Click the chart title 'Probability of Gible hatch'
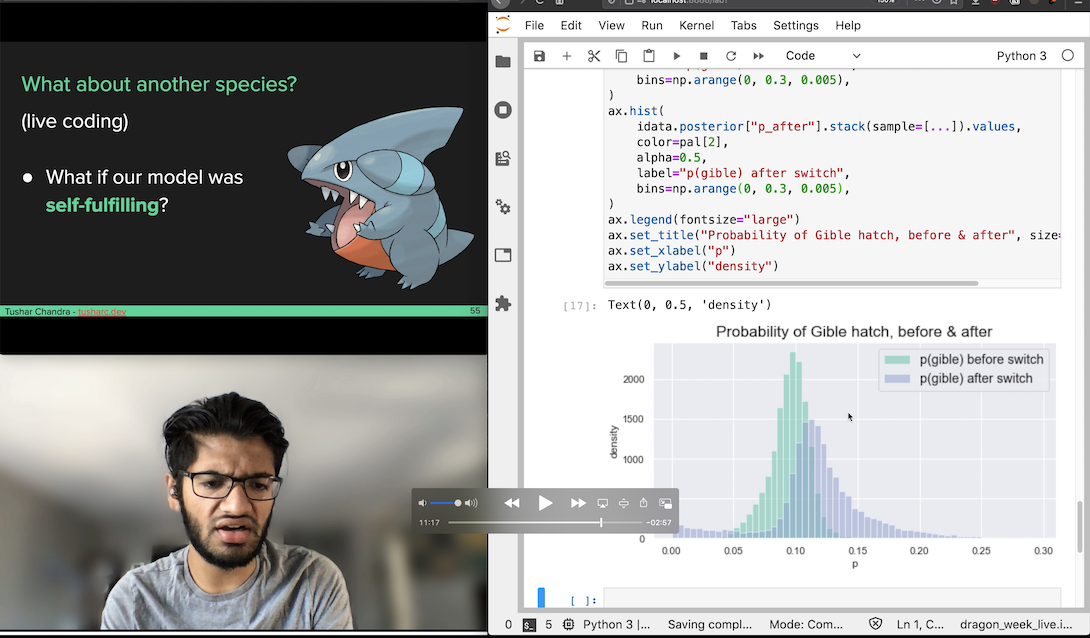The width and height of the screenshot is (1090, 638). click(x=854, y=332)
